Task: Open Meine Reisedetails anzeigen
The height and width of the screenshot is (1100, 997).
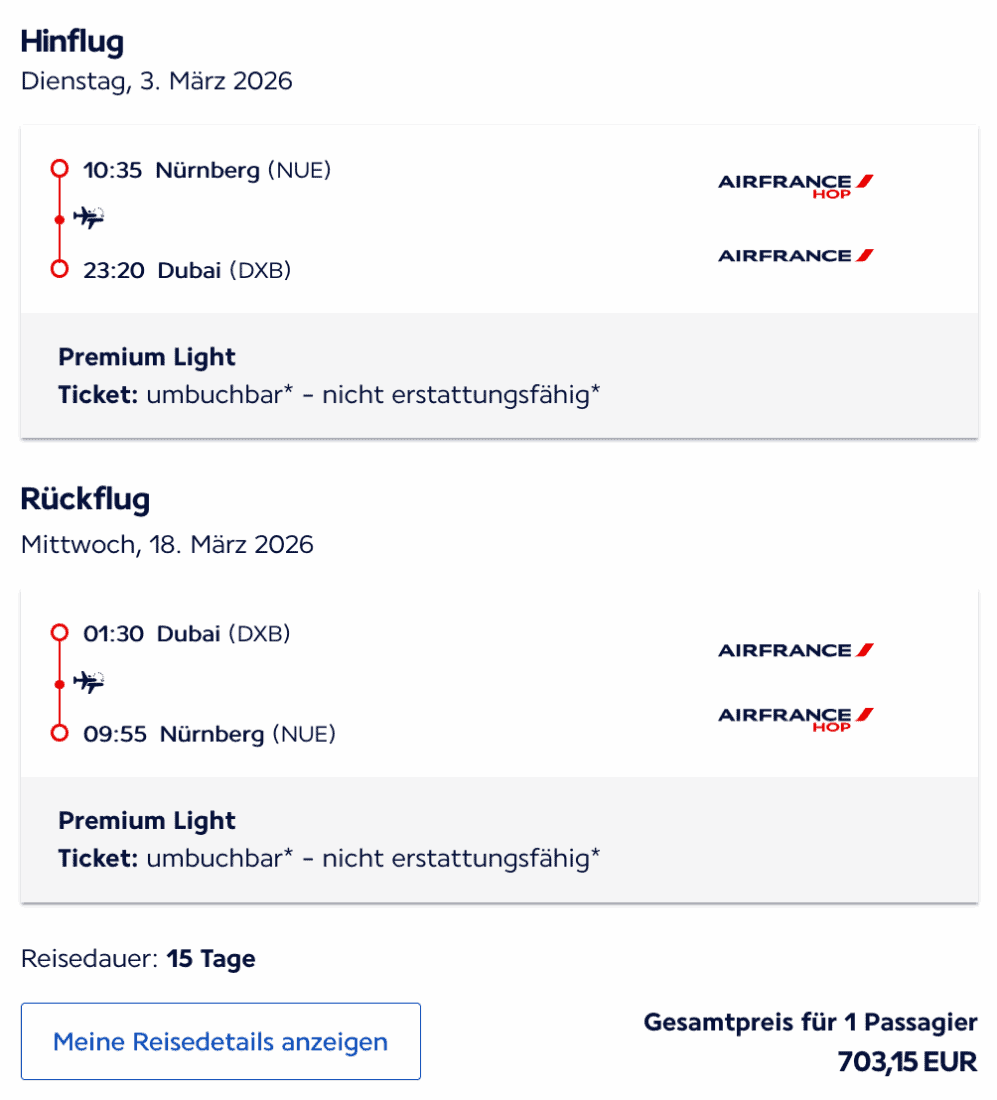Action: pos(220,1041)
